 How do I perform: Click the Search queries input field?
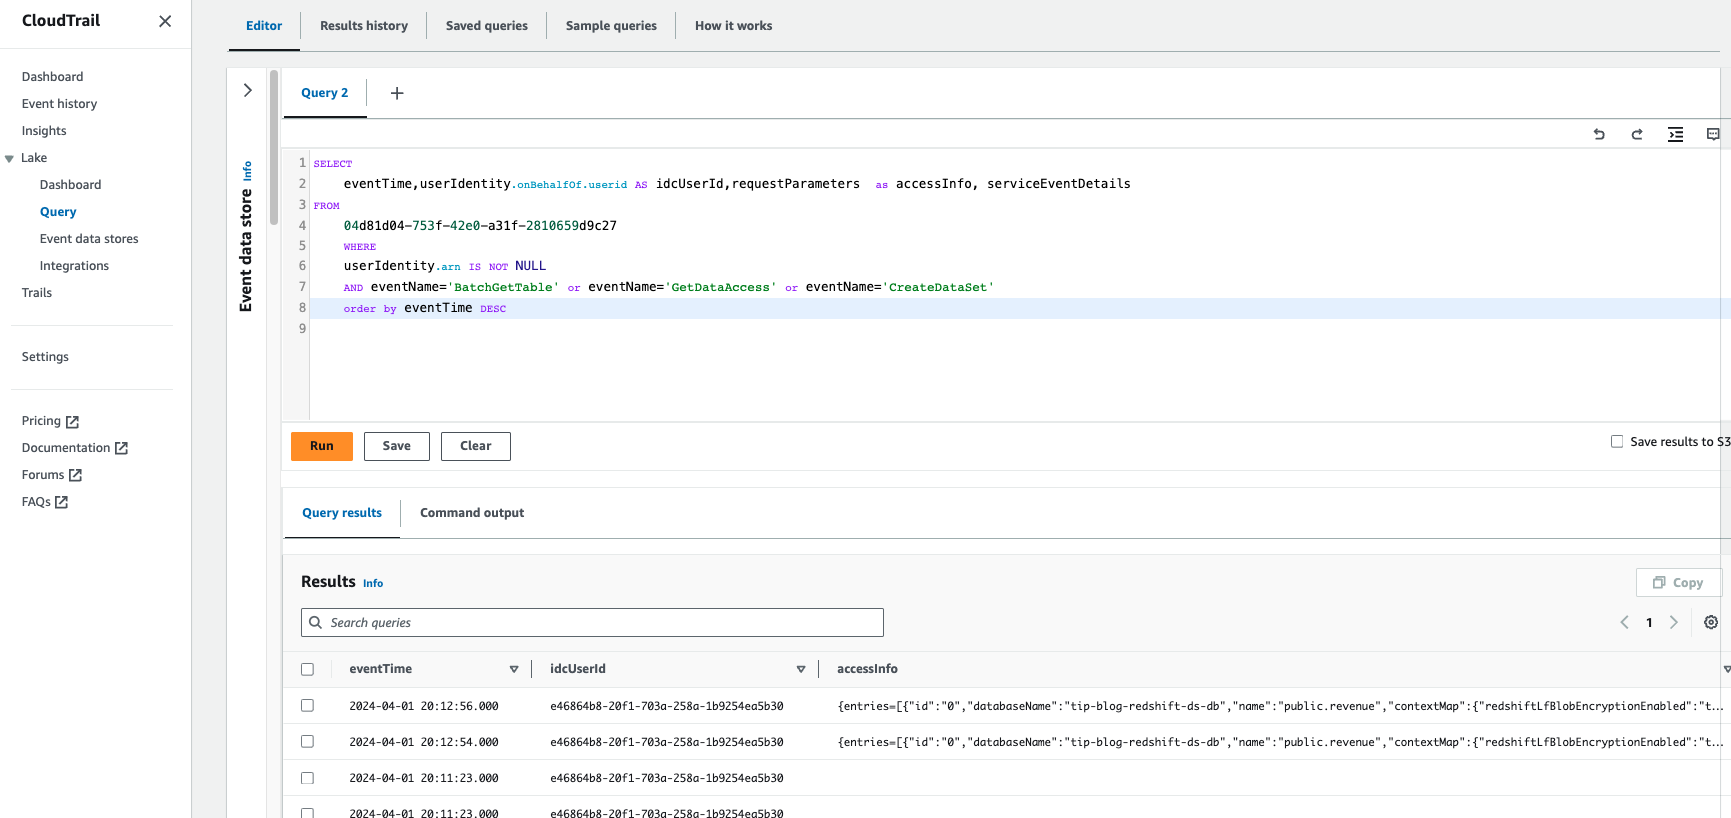point(592,622)
